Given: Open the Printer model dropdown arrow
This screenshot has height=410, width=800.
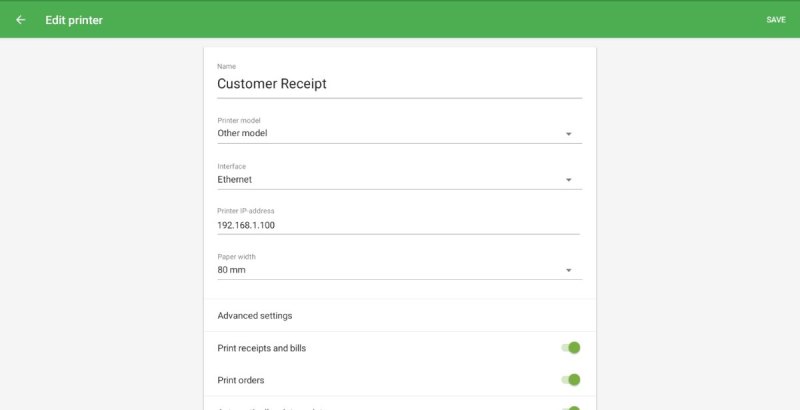Looking at the screenshot, I should pyautogui.click(x=568, y=134).
